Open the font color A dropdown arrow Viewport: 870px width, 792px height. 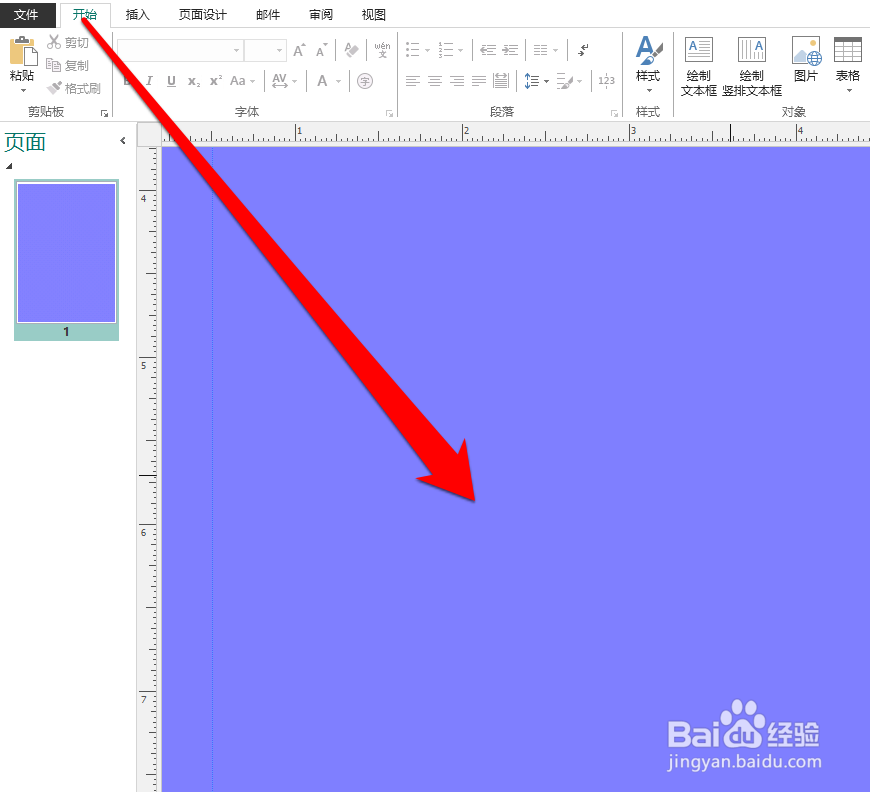tap(338, 82)
